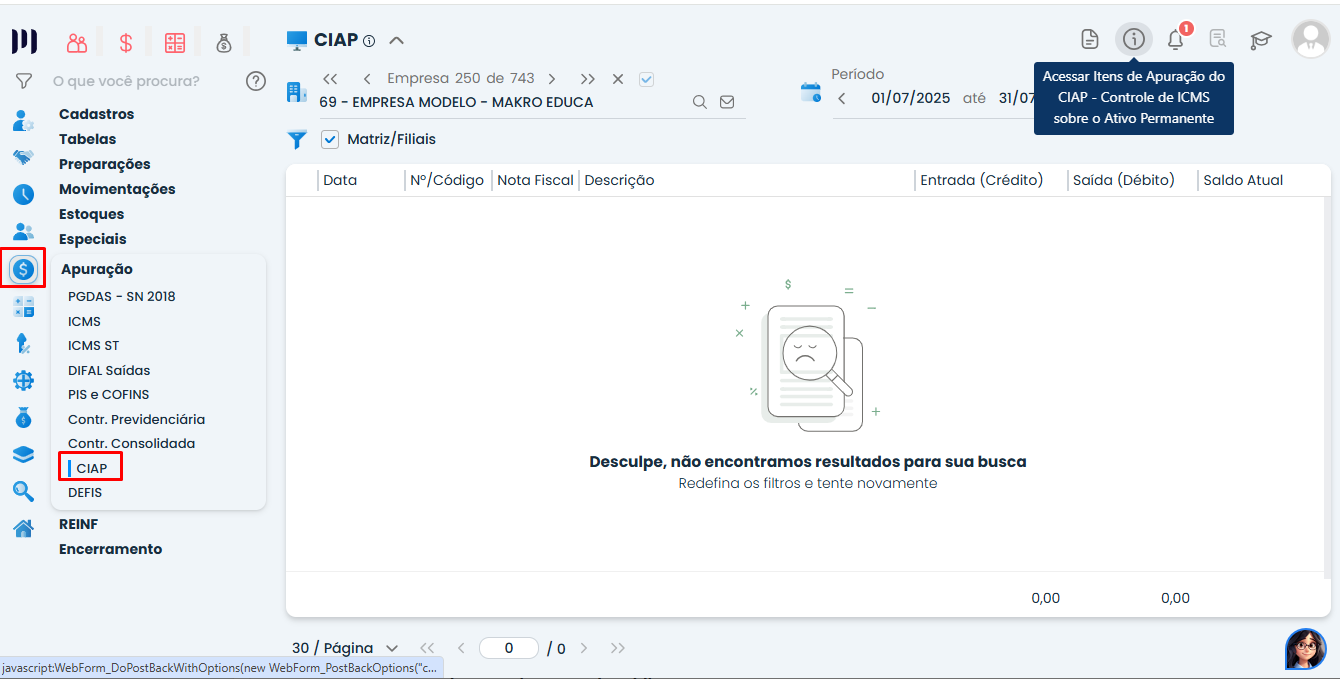Viewport: 1340px width, 679px height.
Task: Go to next company arrow
Action: click(x=552, y=79)
